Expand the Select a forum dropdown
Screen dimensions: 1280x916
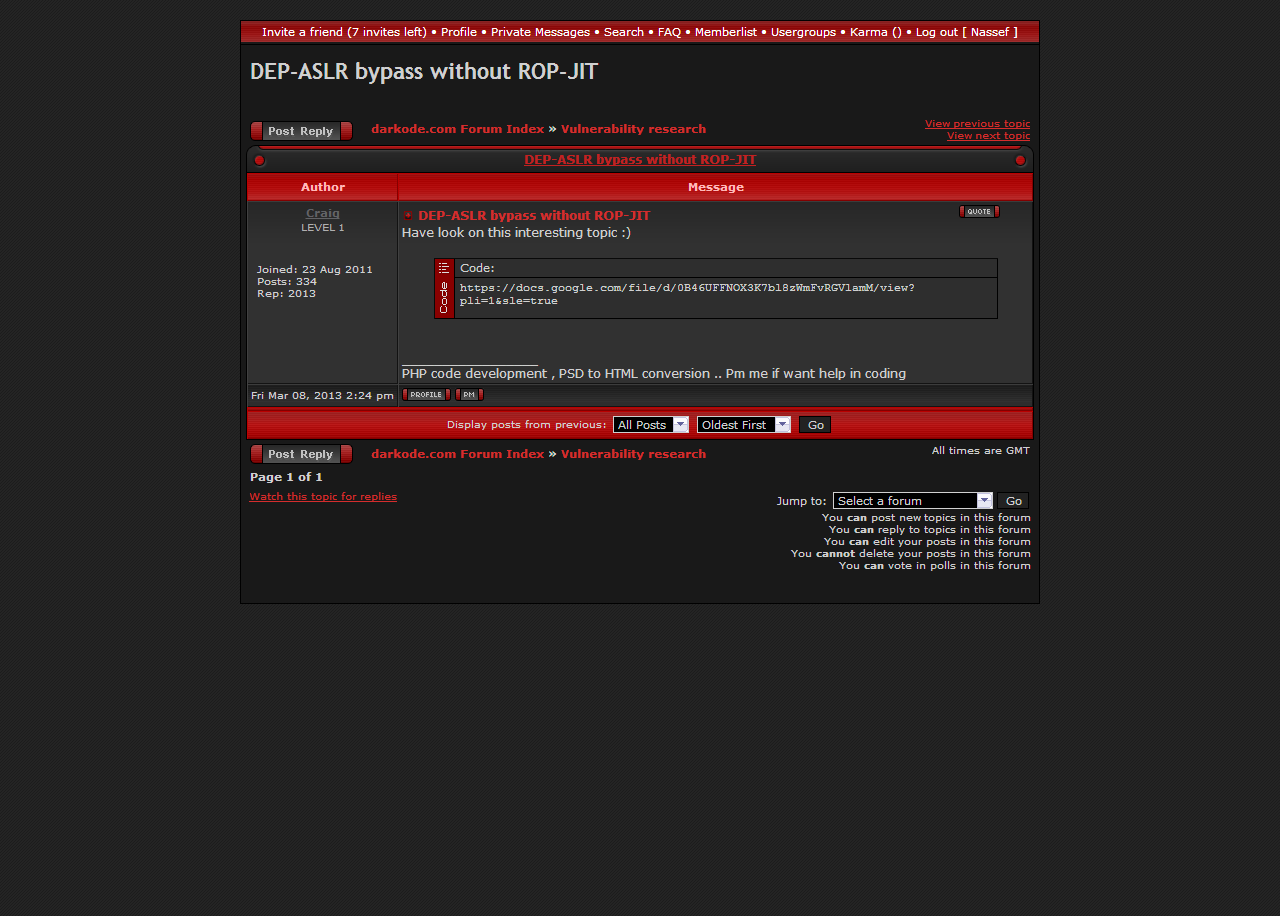[x=912, y=501]
